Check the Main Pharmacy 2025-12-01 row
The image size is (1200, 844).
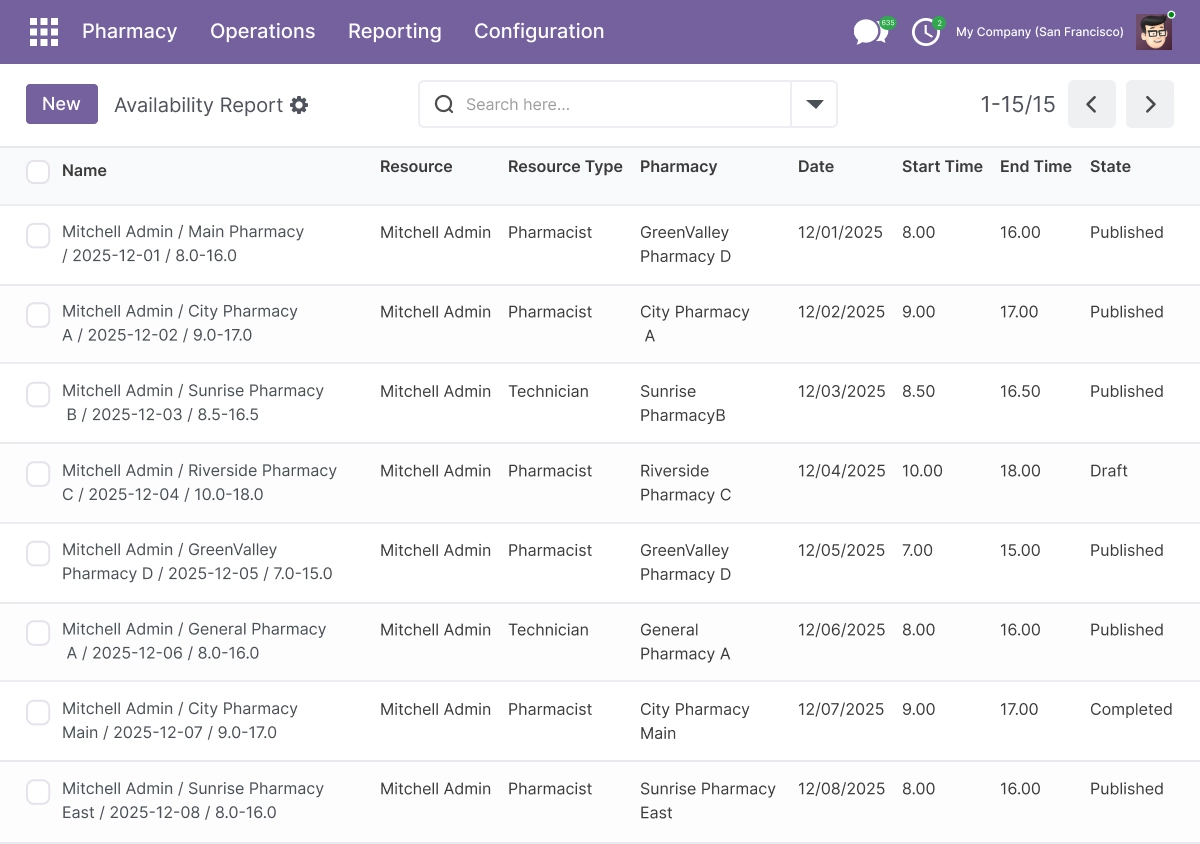[38, 236]
